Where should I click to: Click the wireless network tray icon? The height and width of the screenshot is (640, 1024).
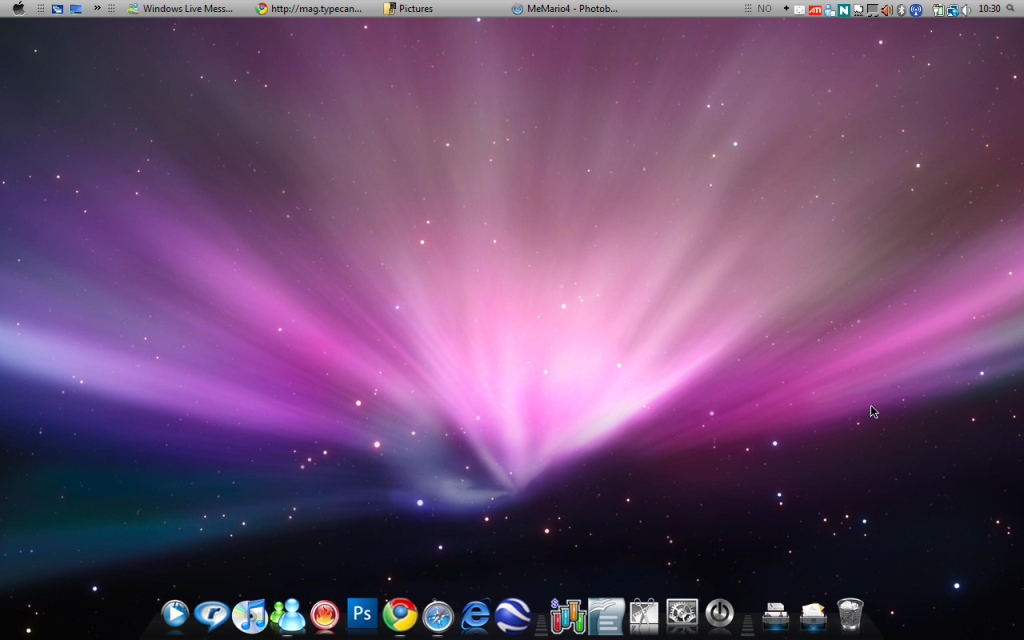(x=916, y=9)
